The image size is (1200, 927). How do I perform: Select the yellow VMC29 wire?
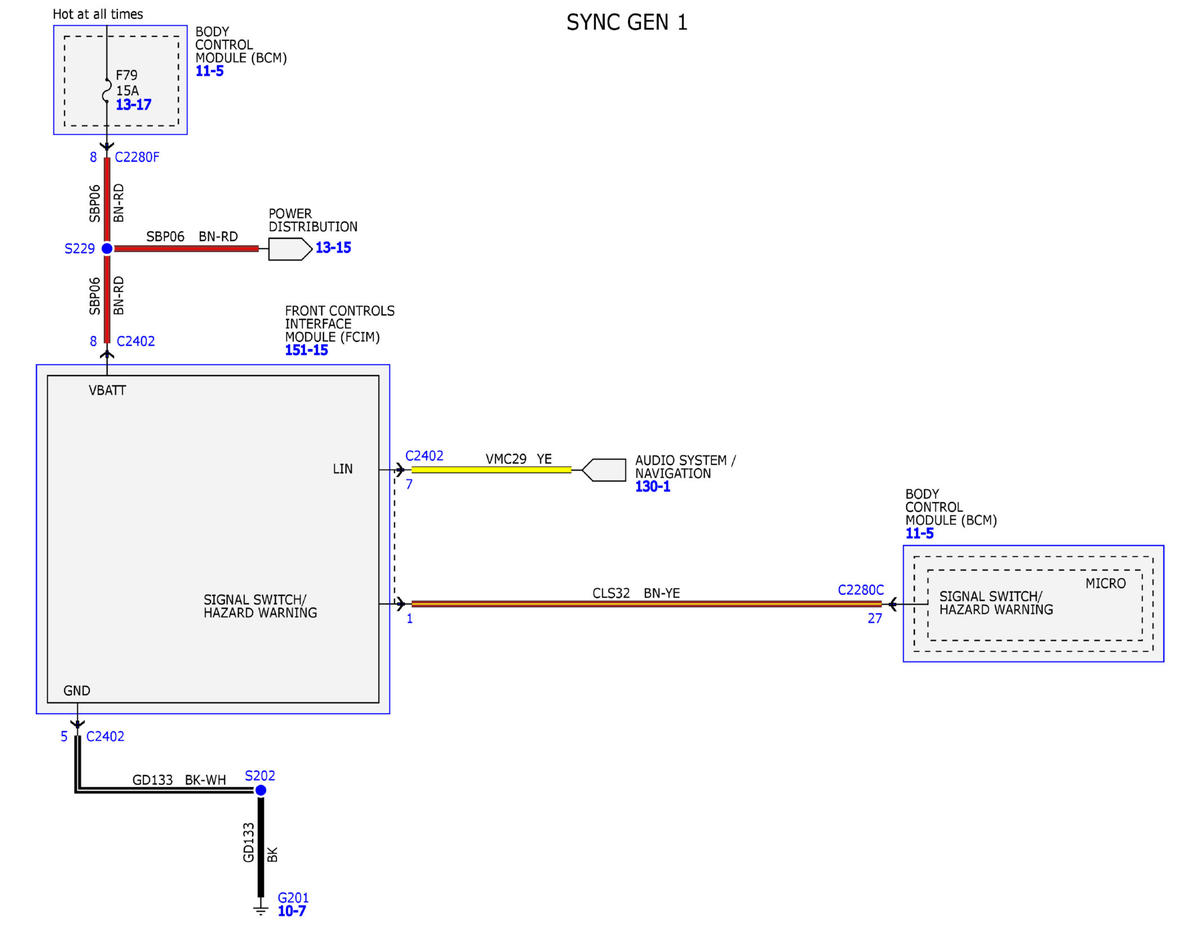491,468
